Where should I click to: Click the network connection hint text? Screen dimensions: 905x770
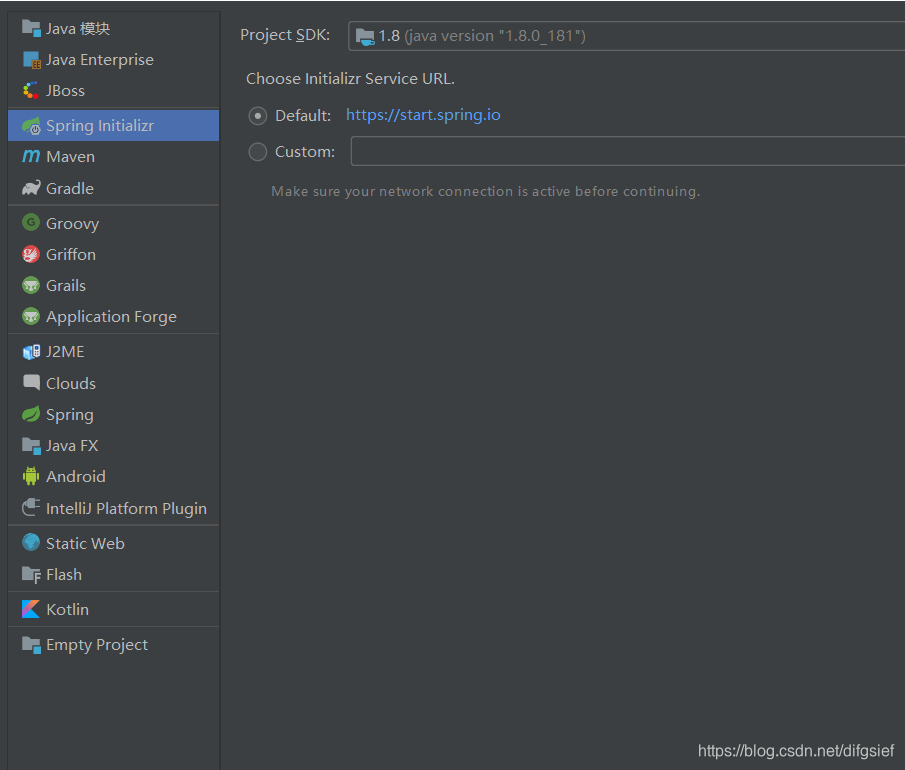(486, 191)
